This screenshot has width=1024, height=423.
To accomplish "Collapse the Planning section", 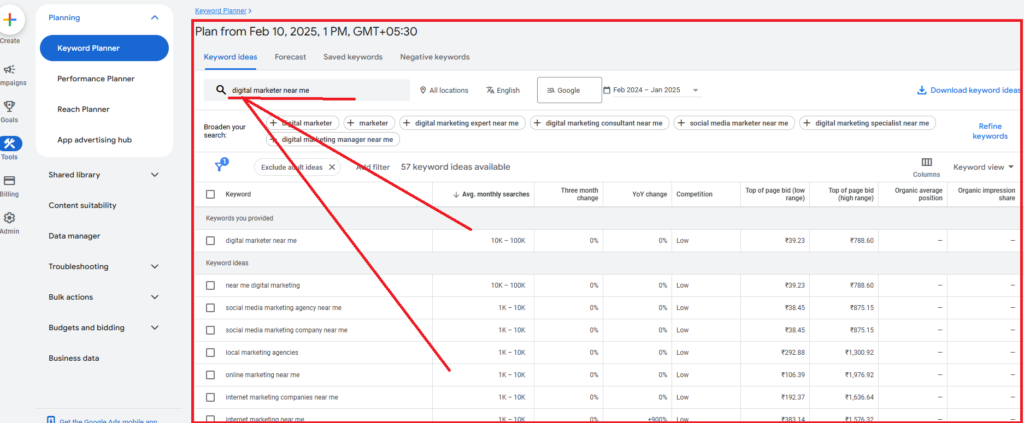I will (154, 18).
